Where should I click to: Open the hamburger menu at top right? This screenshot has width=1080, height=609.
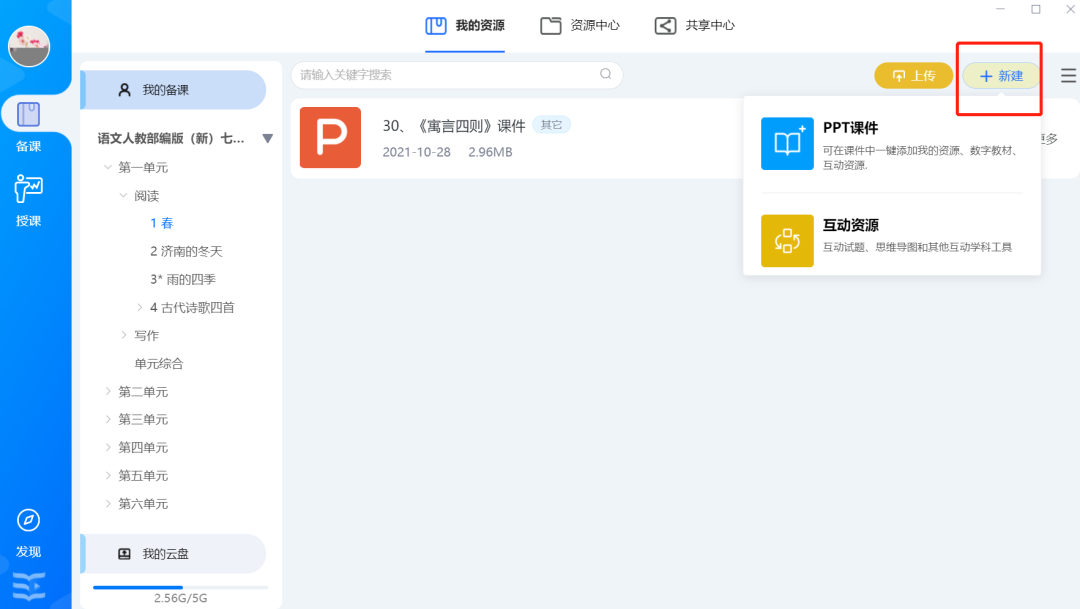[x=1067, y=75]
